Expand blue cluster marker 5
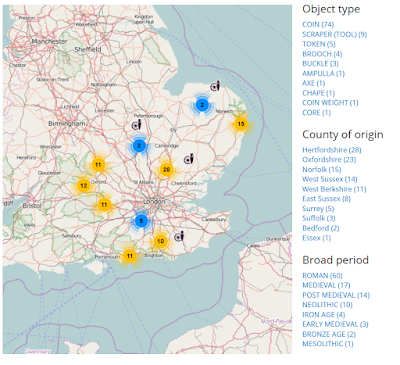The image size is (400, 365). (x=141, y=221)
